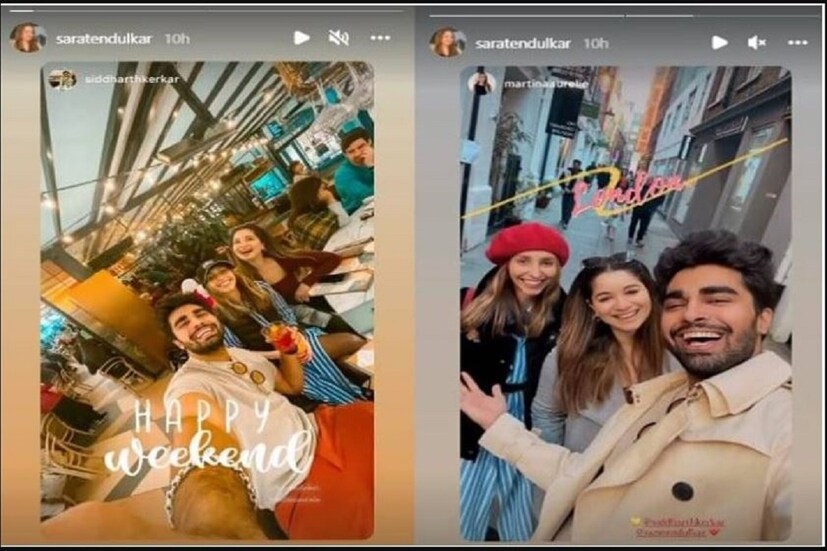Screen dimensions: 827x551
Task: Expand three-dot menu on London story
Action: 797,42
